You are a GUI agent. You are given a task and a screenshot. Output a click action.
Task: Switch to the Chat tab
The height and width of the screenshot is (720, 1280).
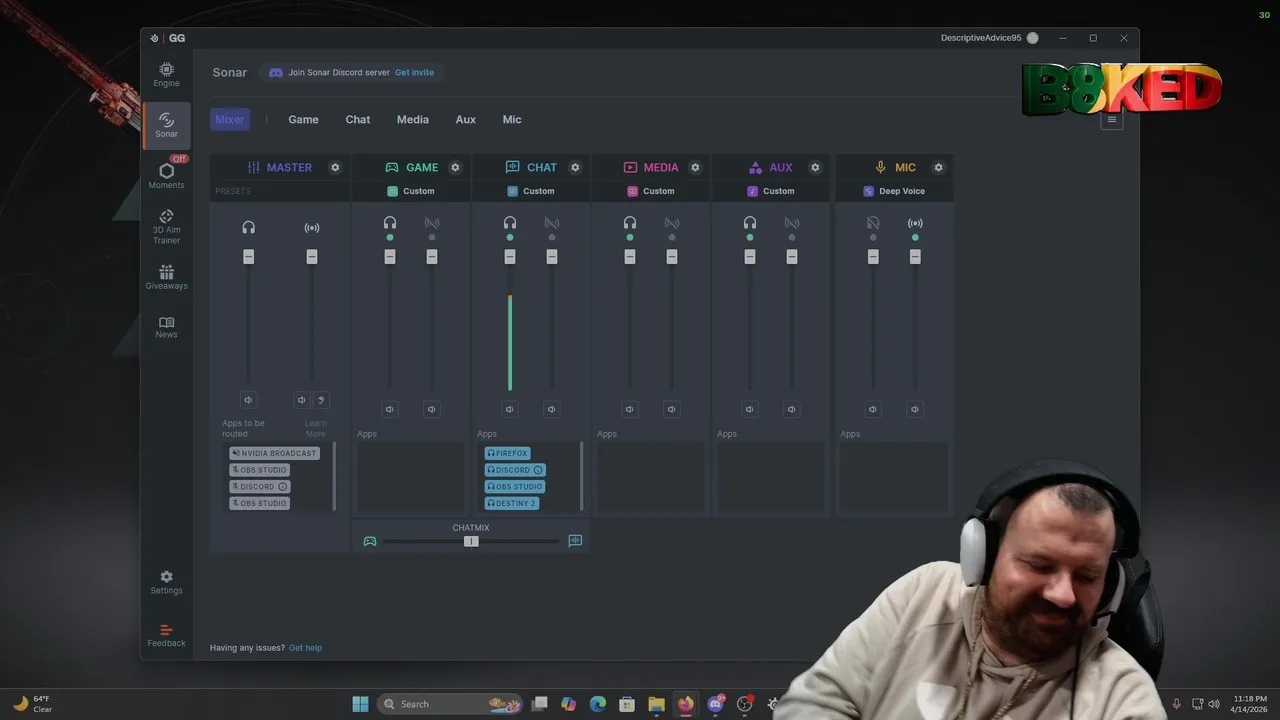tap(358, 119)
